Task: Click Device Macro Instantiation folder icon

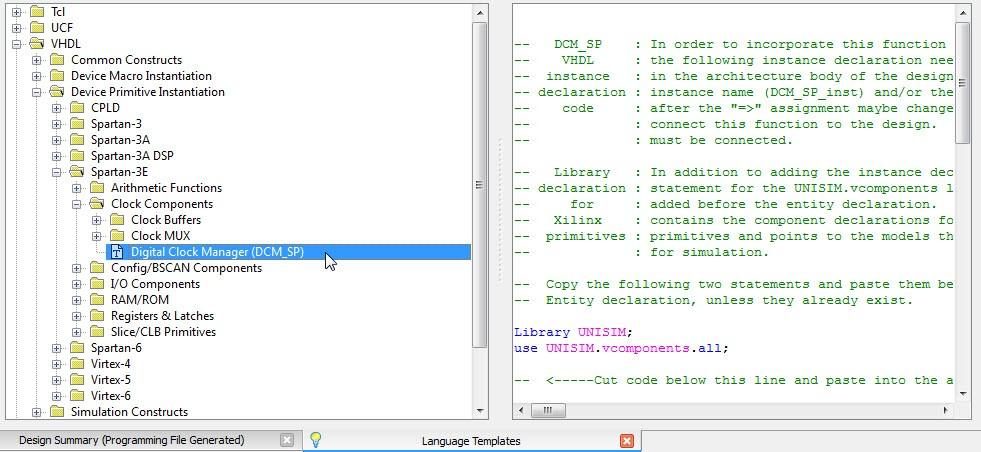Action: pyautogui.click(x=57, y=76)
